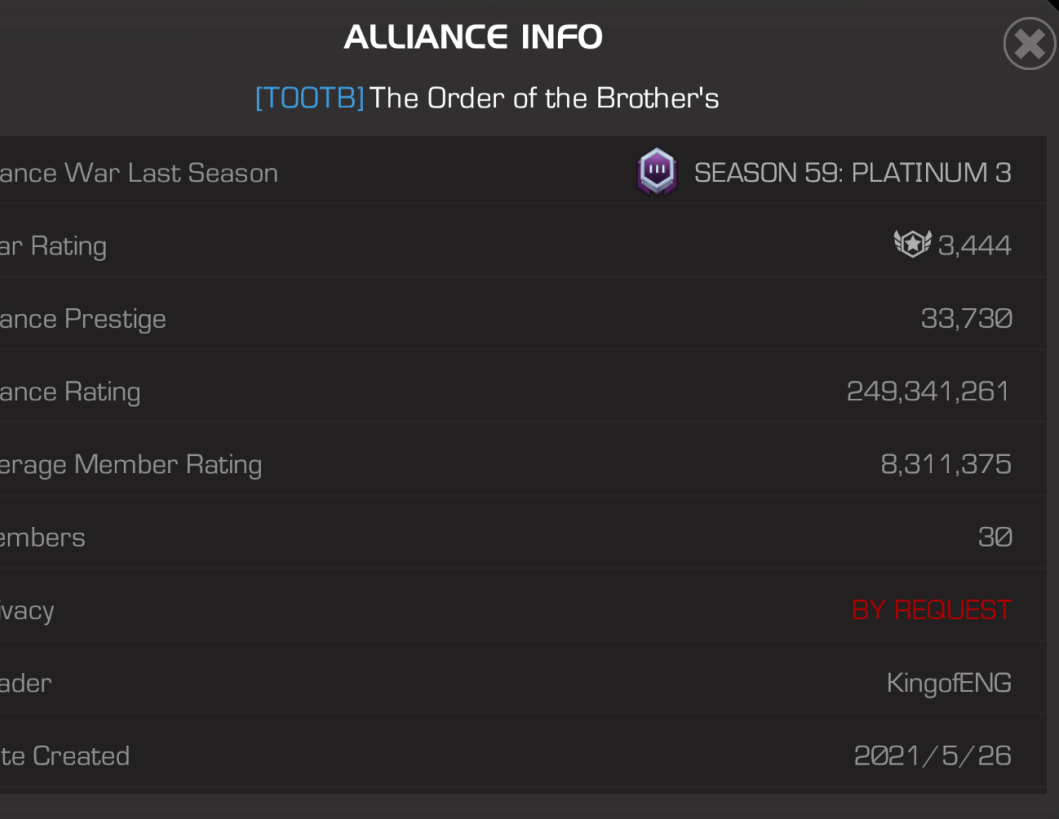
Task: Select Season 59: Platinum 3 text
Action: 852,173
